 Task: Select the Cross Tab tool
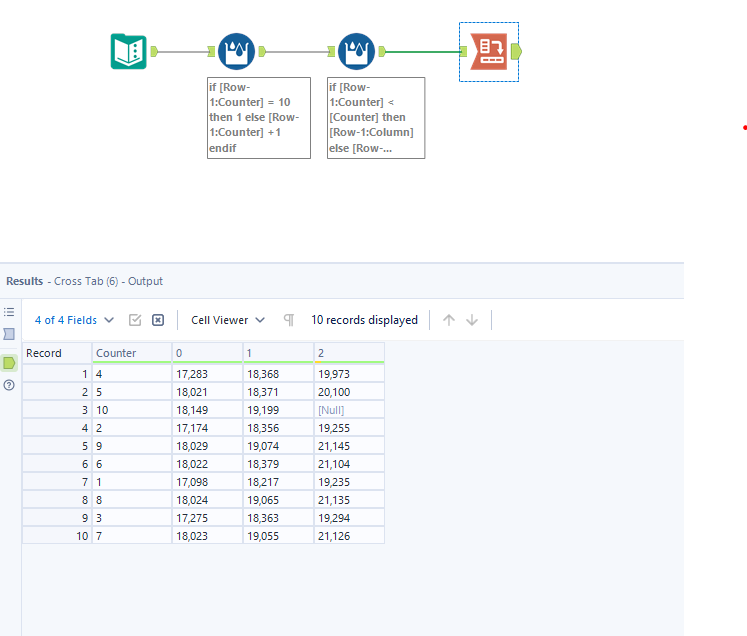coord(489,51)
